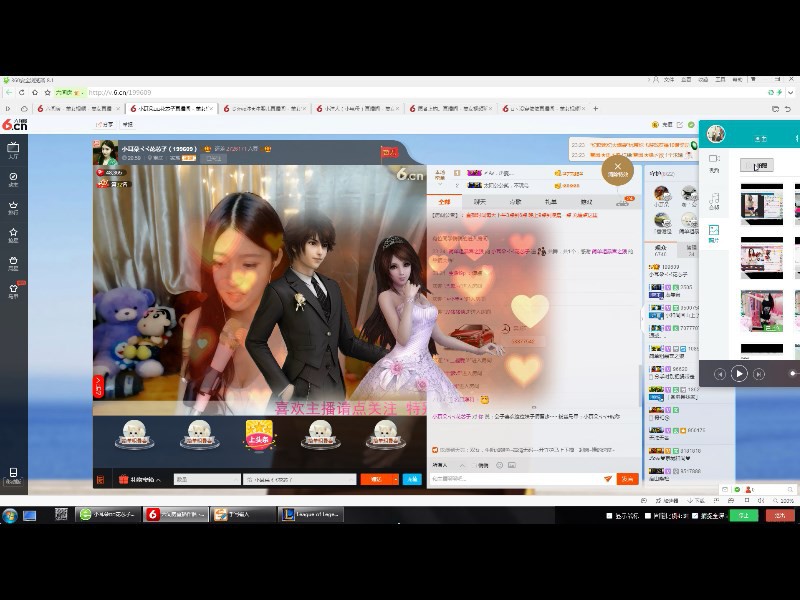Screen dimensions: 800x600
Task: Open the music section in side panel
Action: (714, 200)
